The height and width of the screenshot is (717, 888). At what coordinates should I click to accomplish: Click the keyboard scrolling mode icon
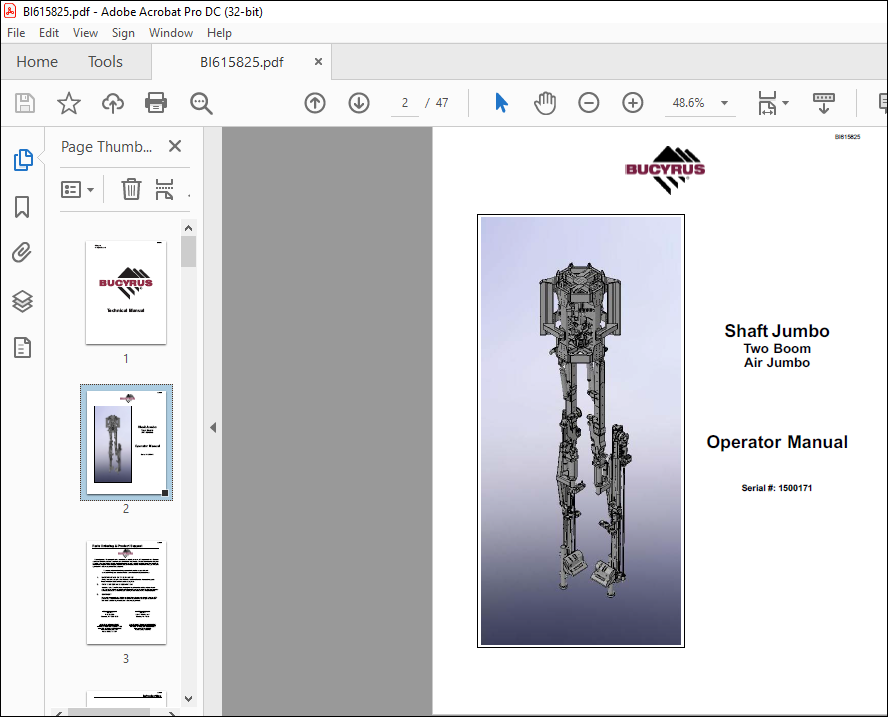click(823, 103)
